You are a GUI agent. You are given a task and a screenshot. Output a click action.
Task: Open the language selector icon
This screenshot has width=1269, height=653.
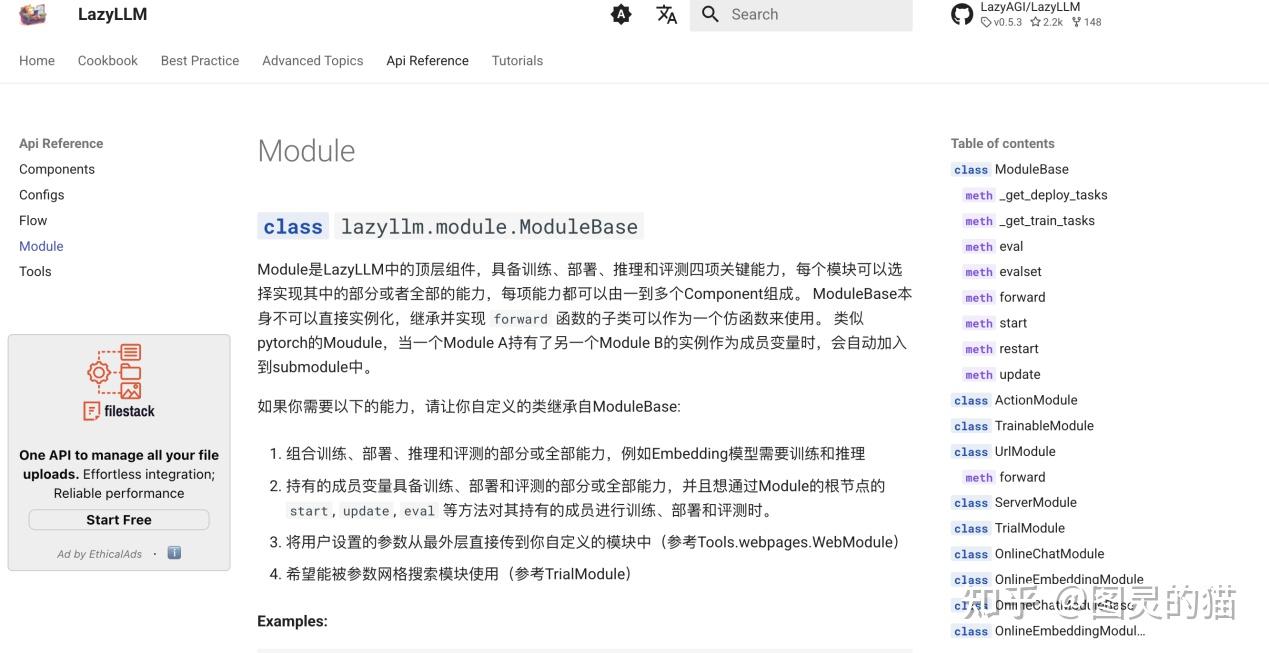(666, 14)
